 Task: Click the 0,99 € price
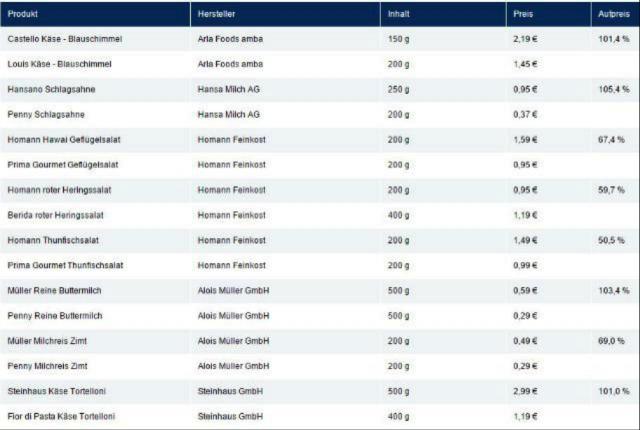(x=525, y=266)
